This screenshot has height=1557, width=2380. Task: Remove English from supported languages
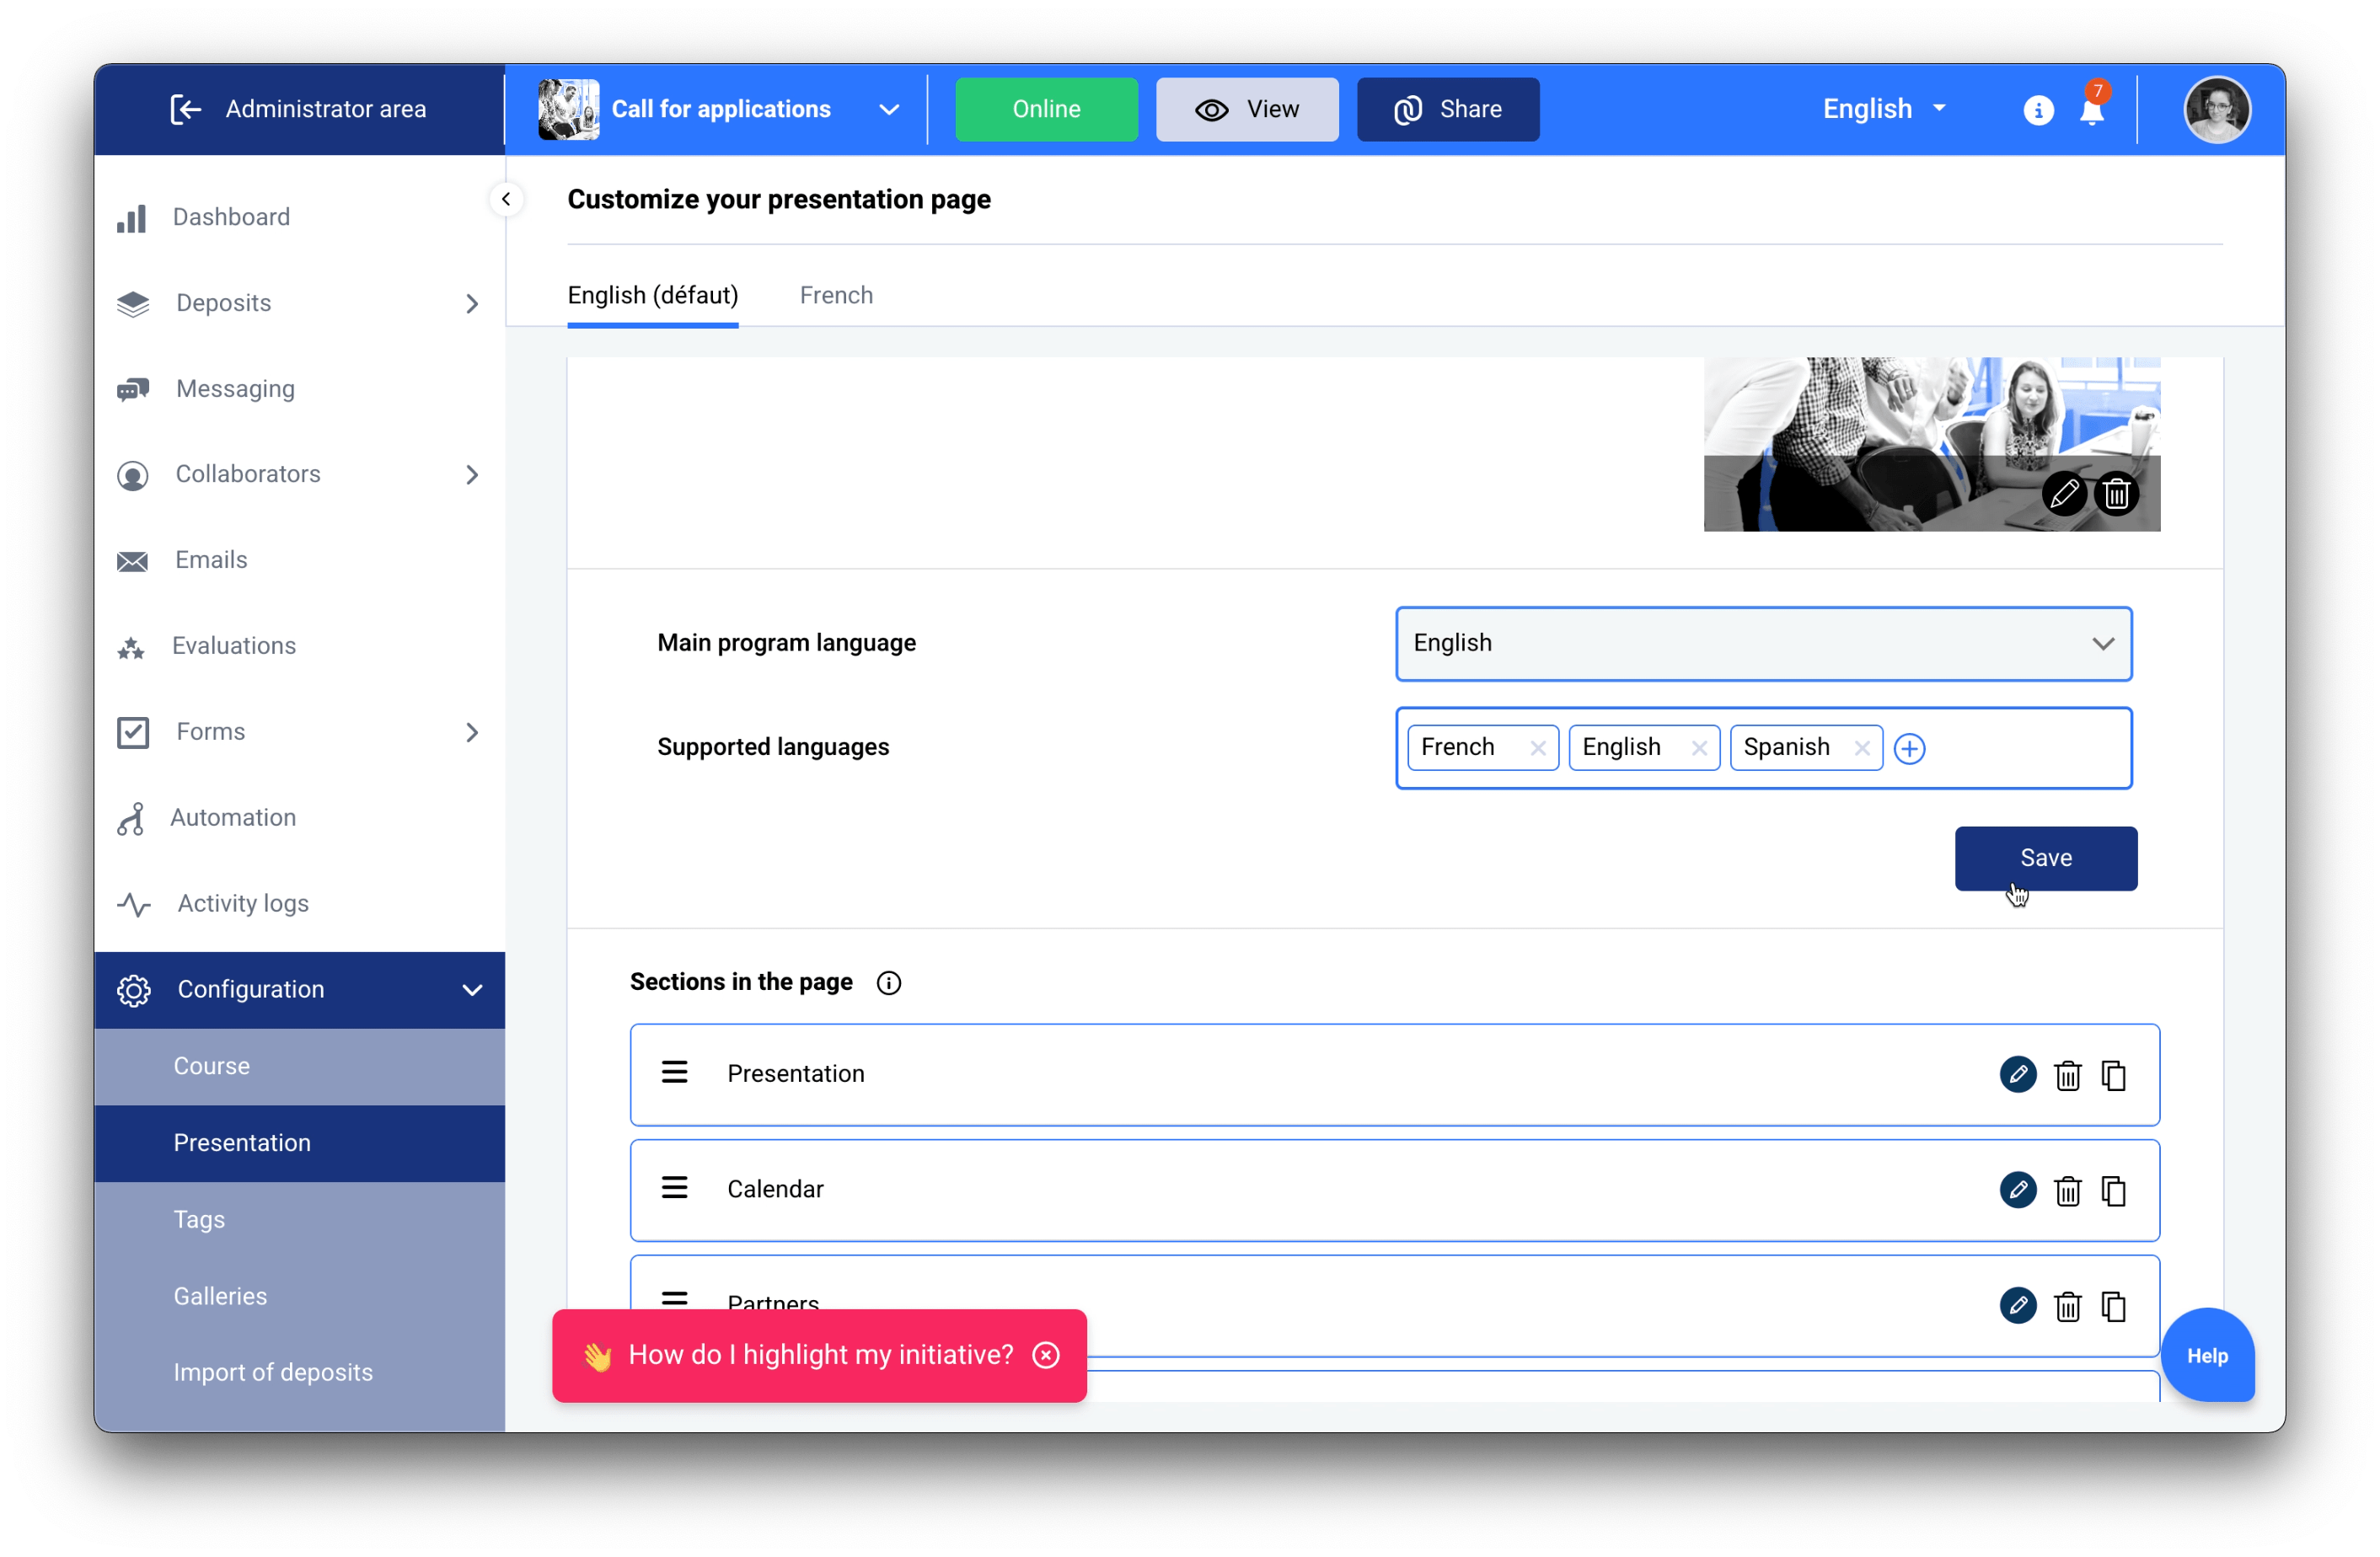(1698, 748)
